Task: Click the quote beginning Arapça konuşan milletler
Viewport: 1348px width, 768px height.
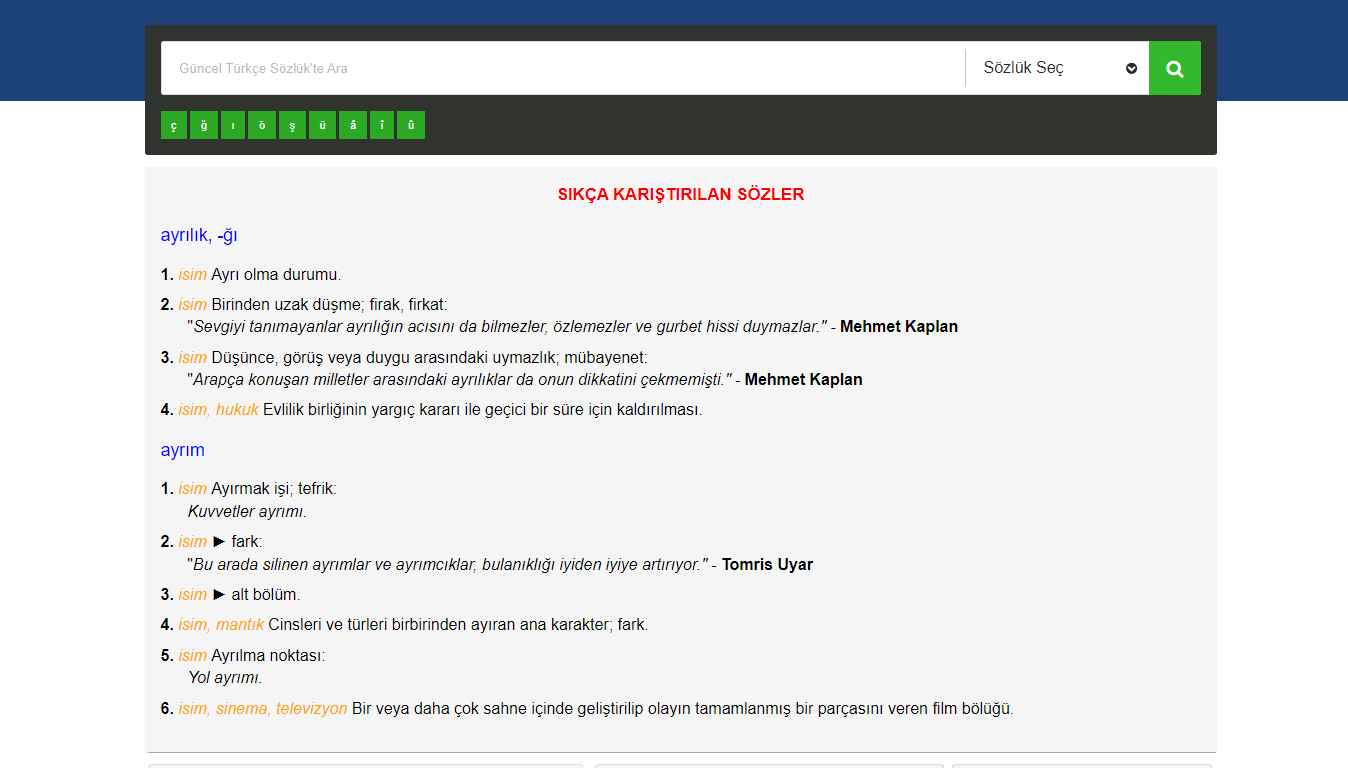Action: click(x=460, y=380)
